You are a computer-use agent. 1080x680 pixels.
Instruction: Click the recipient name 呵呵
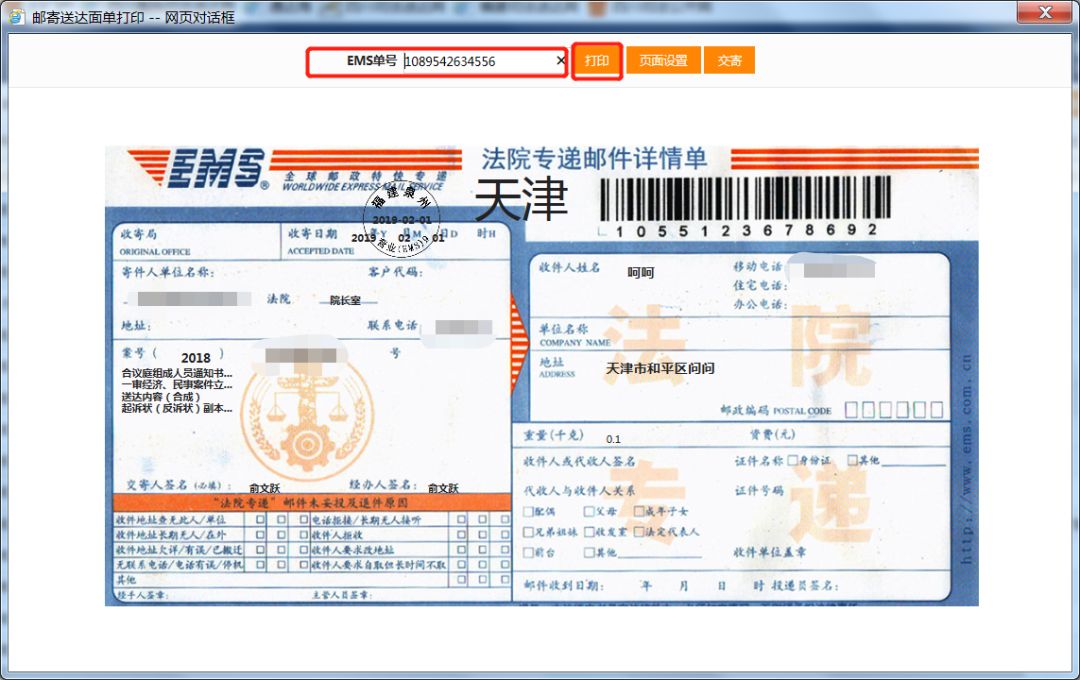pos(641,270)
